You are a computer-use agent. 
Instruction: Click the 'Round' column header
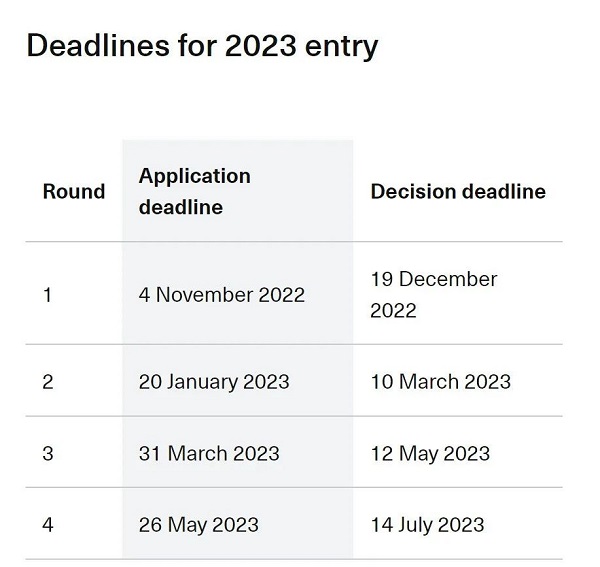click(74, 192)
